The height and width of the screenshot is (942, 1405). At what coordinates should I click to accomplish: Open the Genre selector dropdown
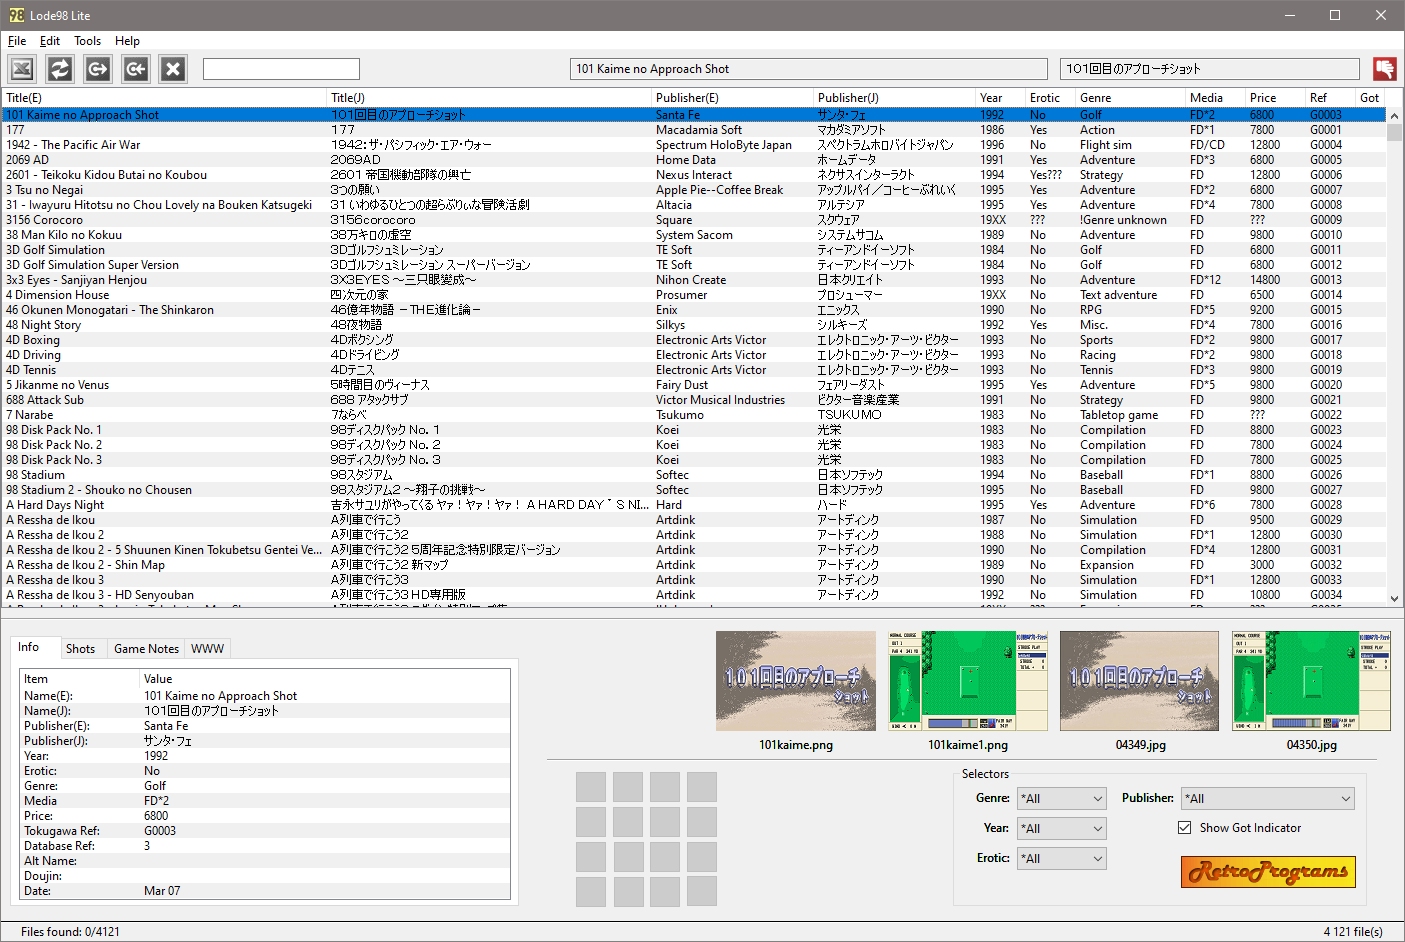(x=1061, y=799)
